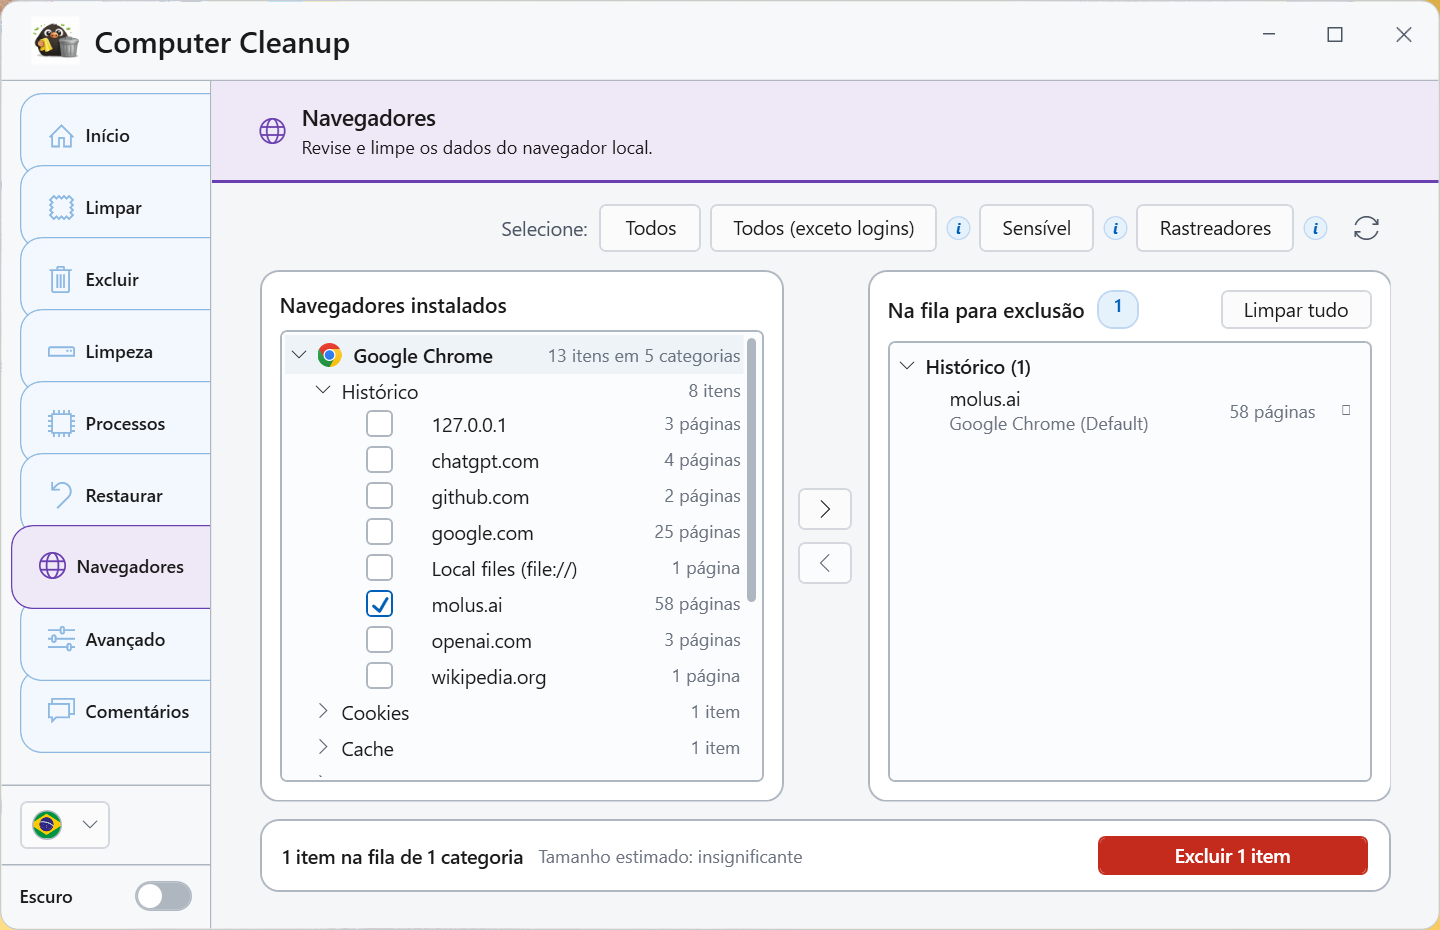Click "Revise e limpe os dados do navegador local."
Viewport: 1440px width, 930px height.
click(477, 148)
